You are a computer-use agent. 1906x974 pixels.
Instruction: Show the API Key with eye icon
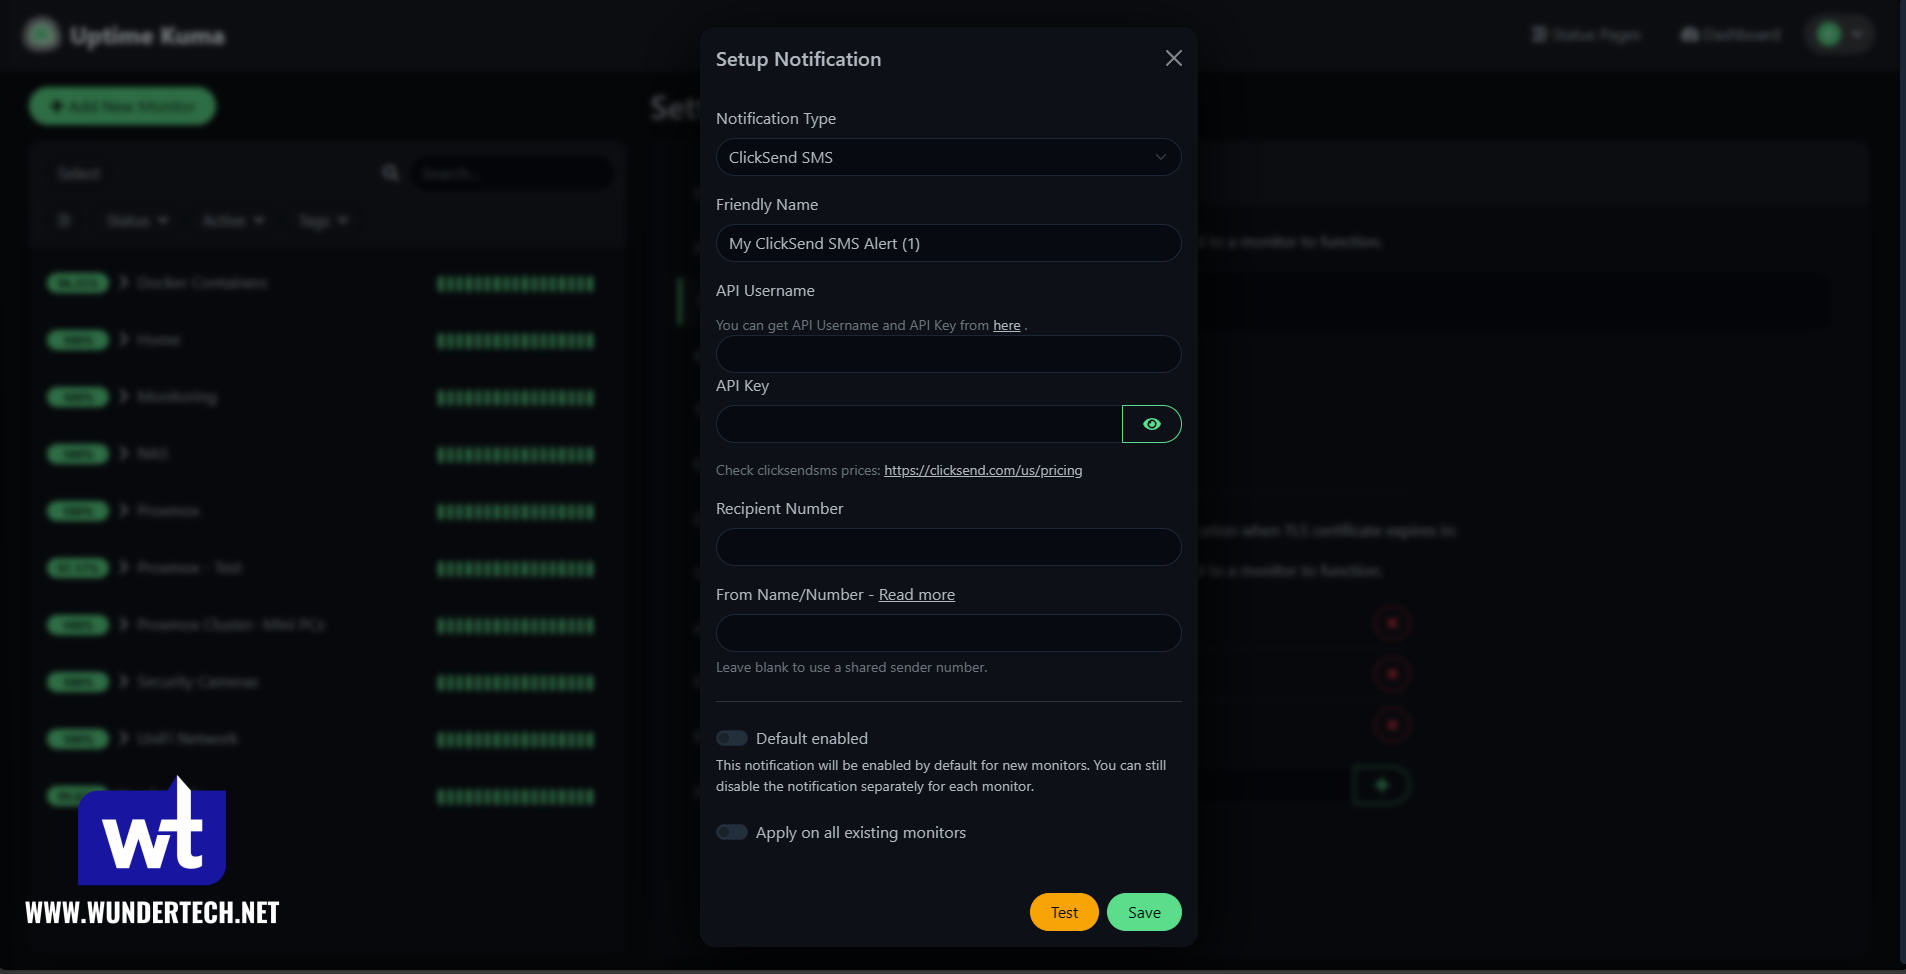[1152, 424]
